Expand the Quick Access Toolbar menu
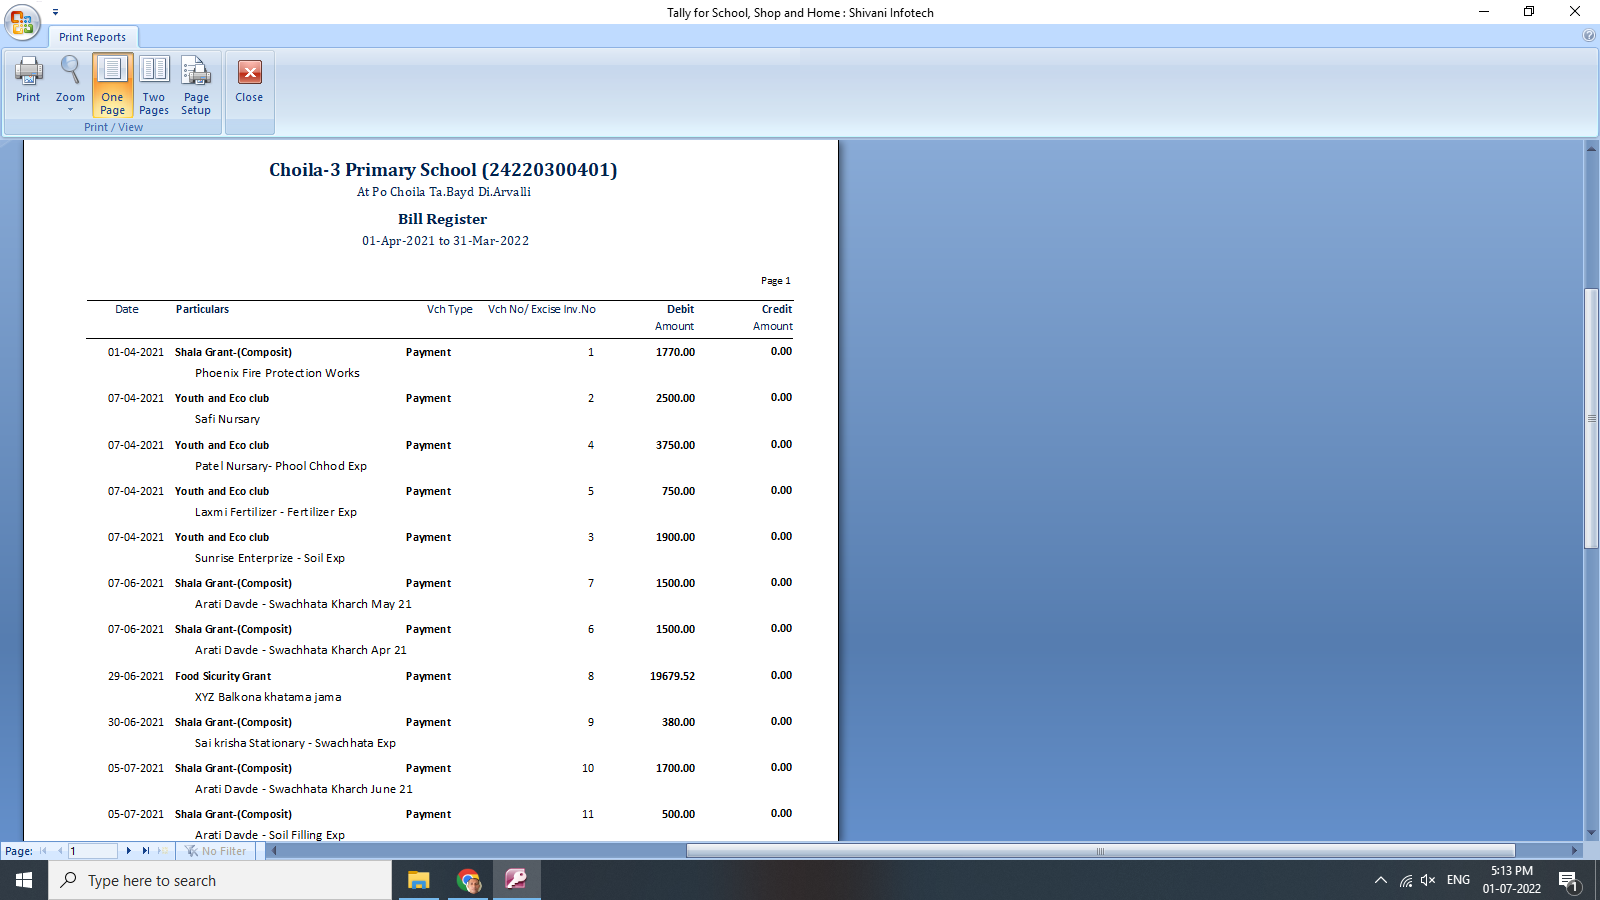1600x900 pixels. (x=55, y=11)
